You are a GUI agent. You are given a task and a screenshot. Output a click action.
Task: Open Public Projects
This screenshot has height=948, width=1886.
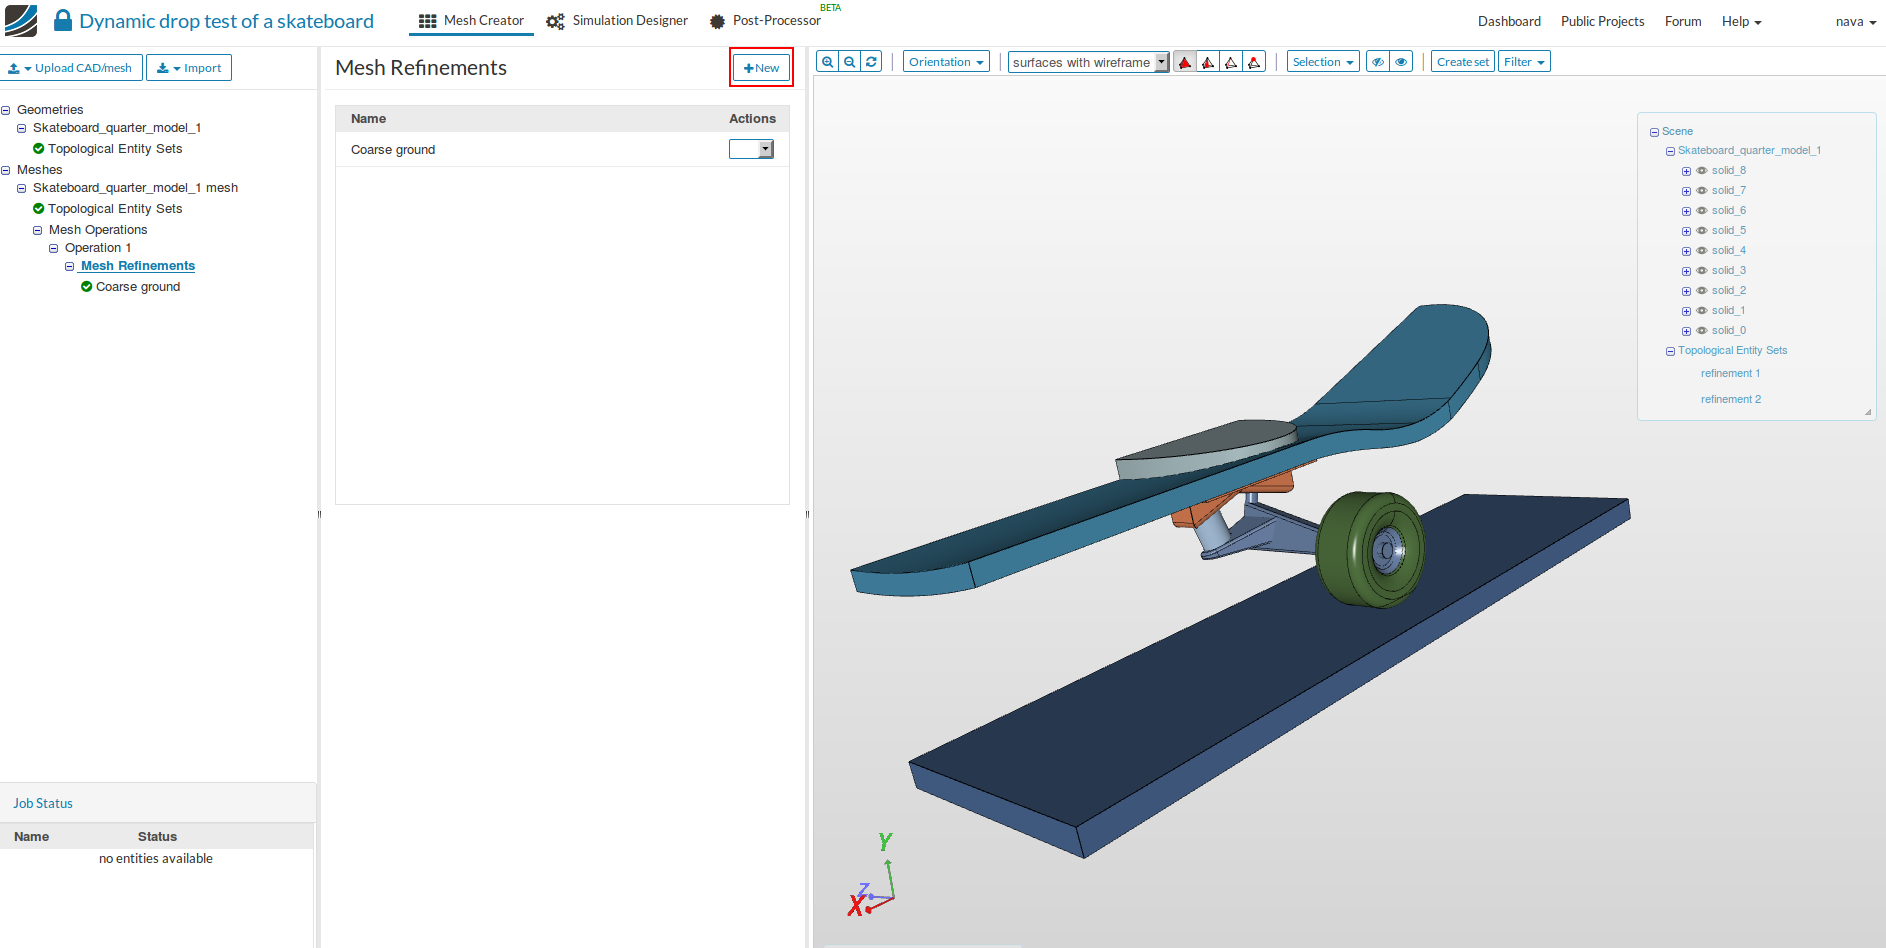(x=1602, y=21)
